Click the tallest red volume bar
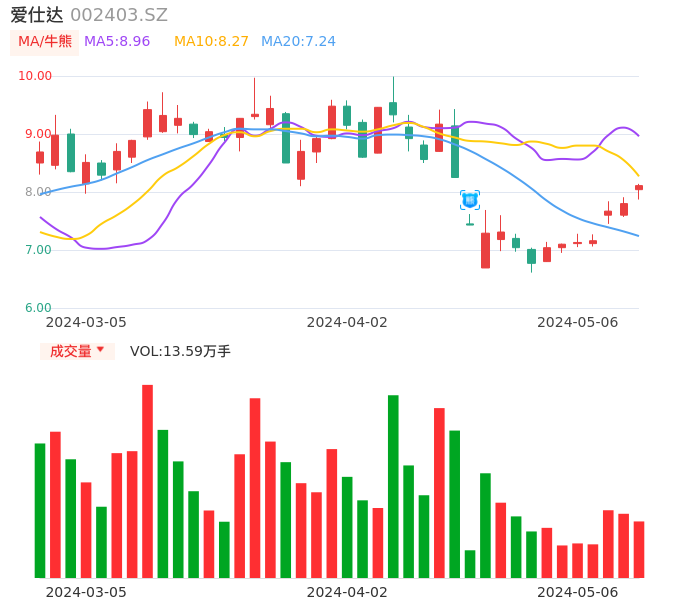This screenshot has width=686, height=606. click(x=147, y=480)
